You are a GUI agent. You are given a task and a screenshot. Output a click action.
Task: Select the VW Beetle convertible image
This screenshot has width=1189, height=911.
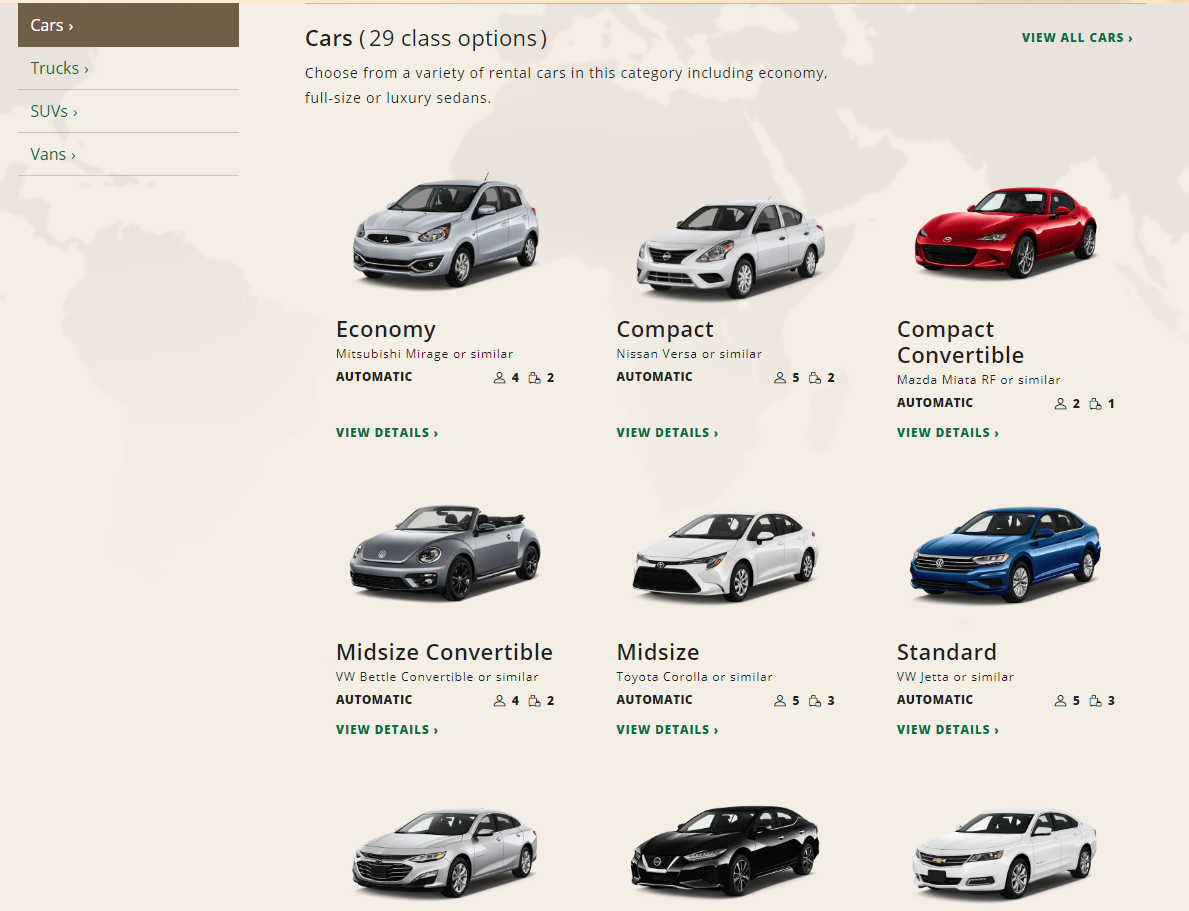[x=445, y=552]
